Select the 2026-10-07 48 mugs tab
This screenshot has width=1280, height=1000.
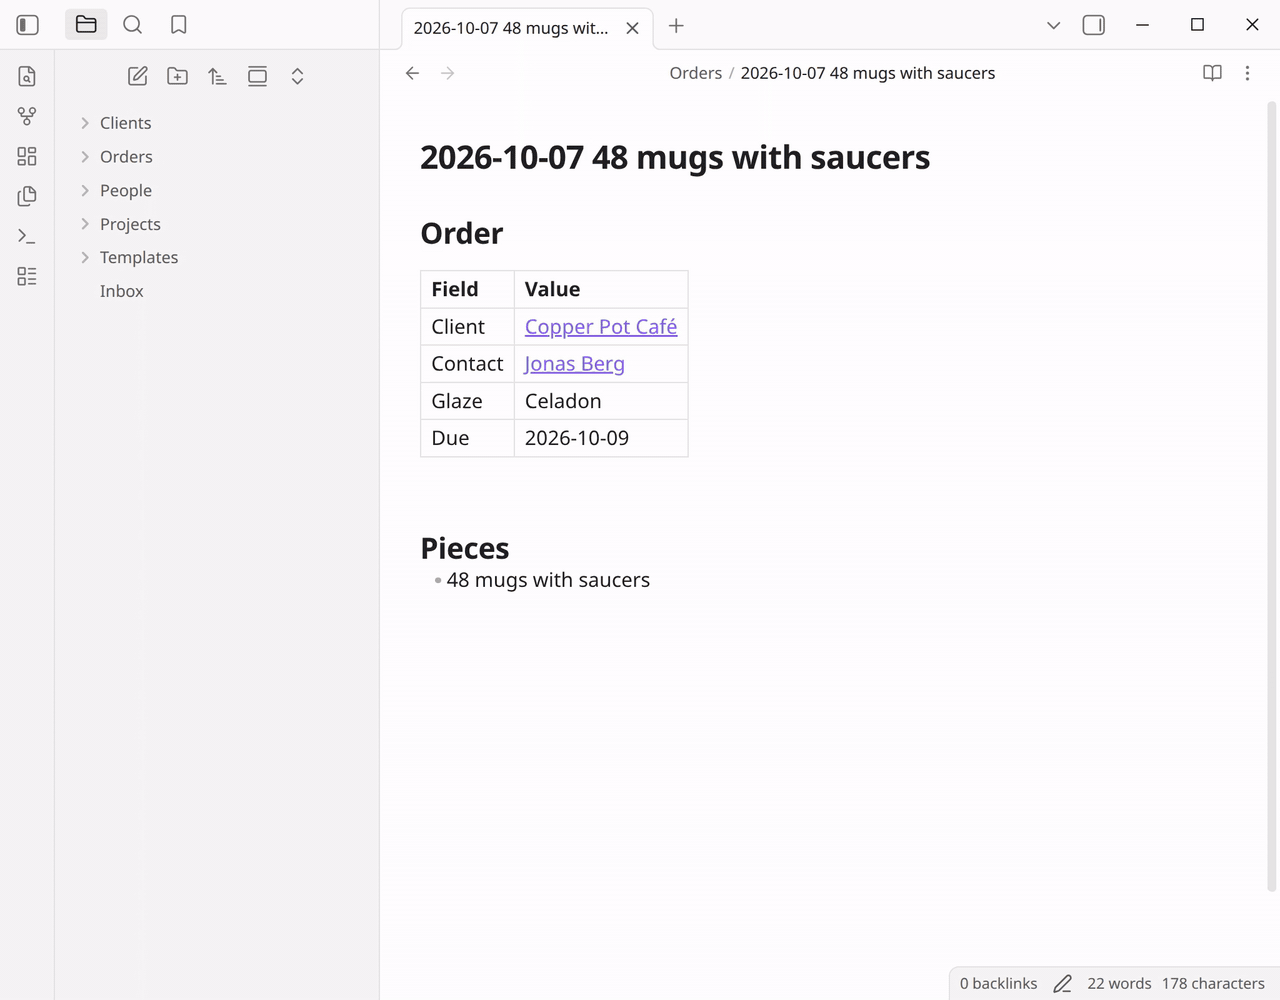(x=511, y=28)
